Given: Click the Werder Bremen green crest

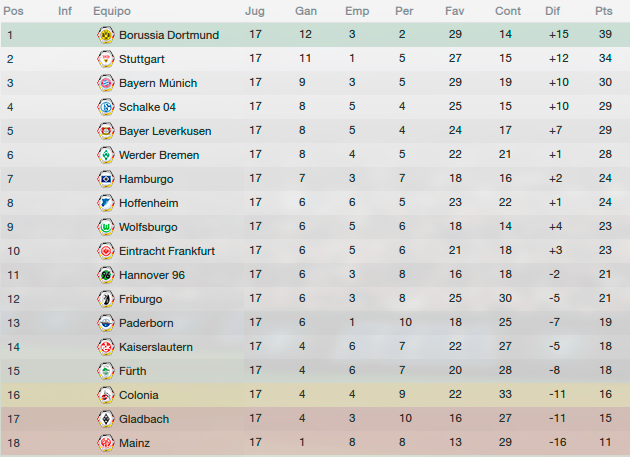Looking at the screenshot, I should click(x=106, y=155).
